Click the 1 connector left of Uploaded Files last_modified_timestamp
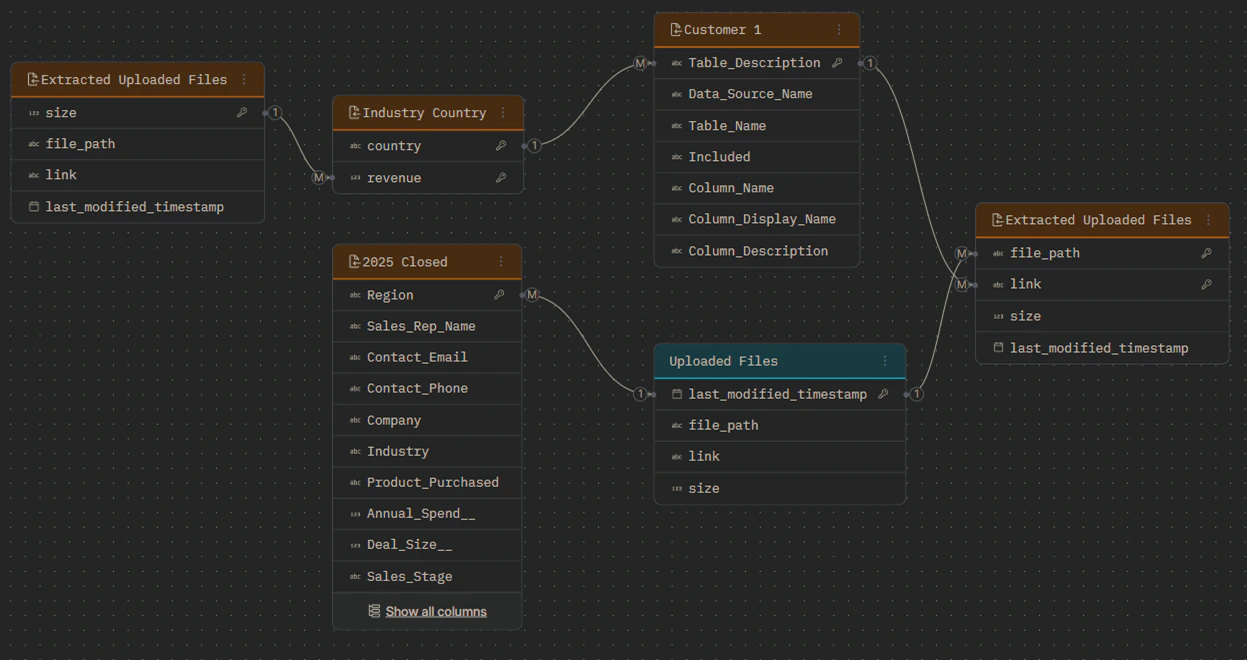1247x660 pixels. coord(641,394)
